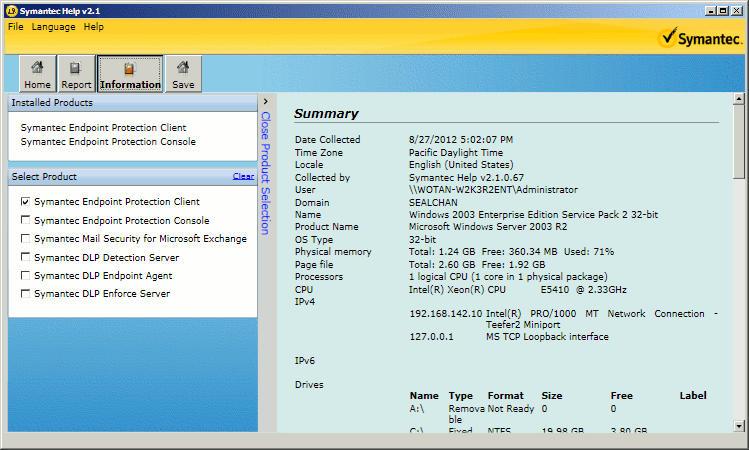Click the Summary heading
Image resolution: width=749 pixels, height=450 pixels.
click(326, 114)
